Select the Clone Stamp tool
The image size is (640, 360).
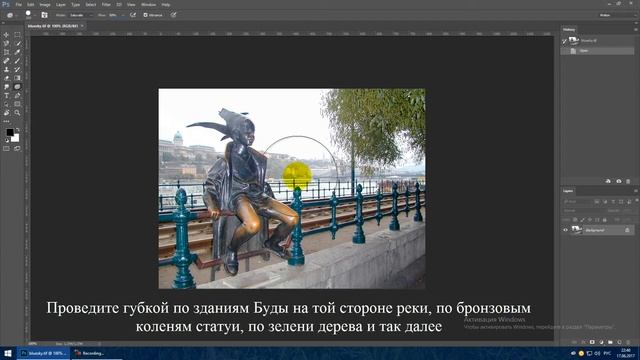coord(7,69)
